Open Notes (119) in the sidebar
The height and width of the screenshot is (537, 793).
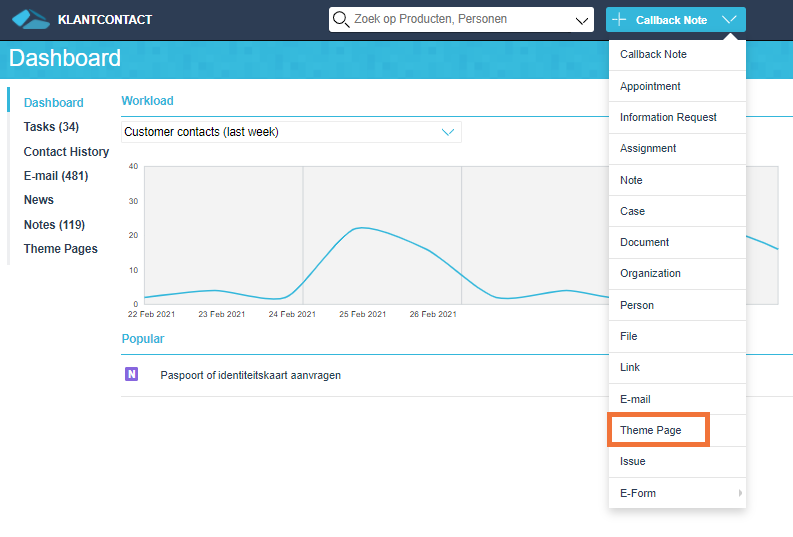54,225
